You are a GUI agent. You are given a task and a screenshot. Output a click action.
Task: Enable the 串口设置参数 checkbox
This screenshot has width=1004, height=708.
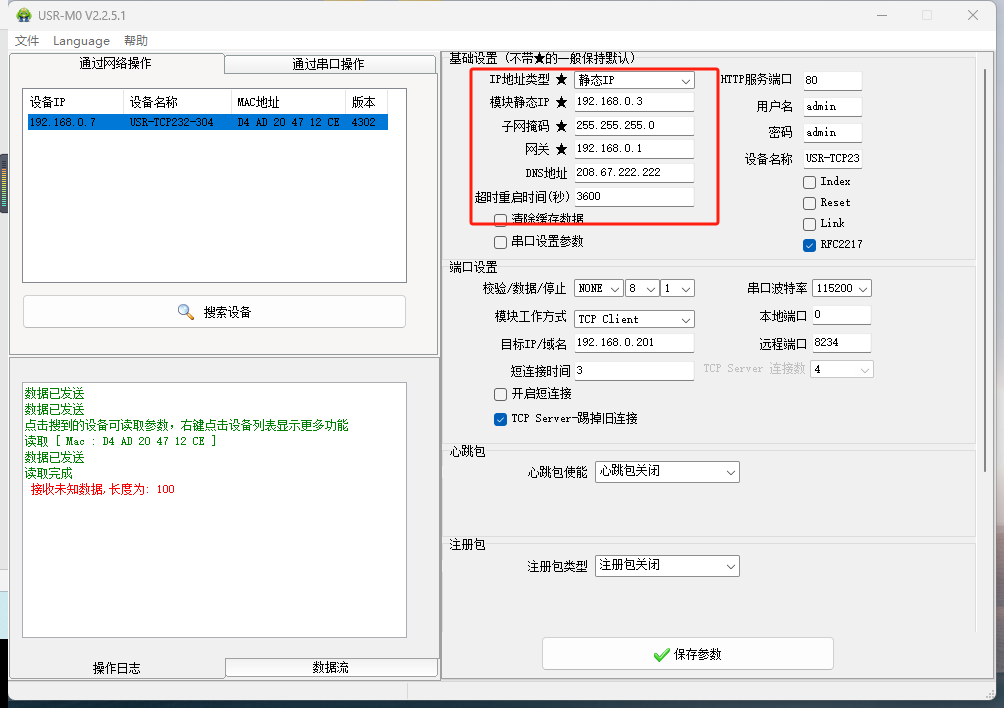pyautogui.click(x=500, y=242)
